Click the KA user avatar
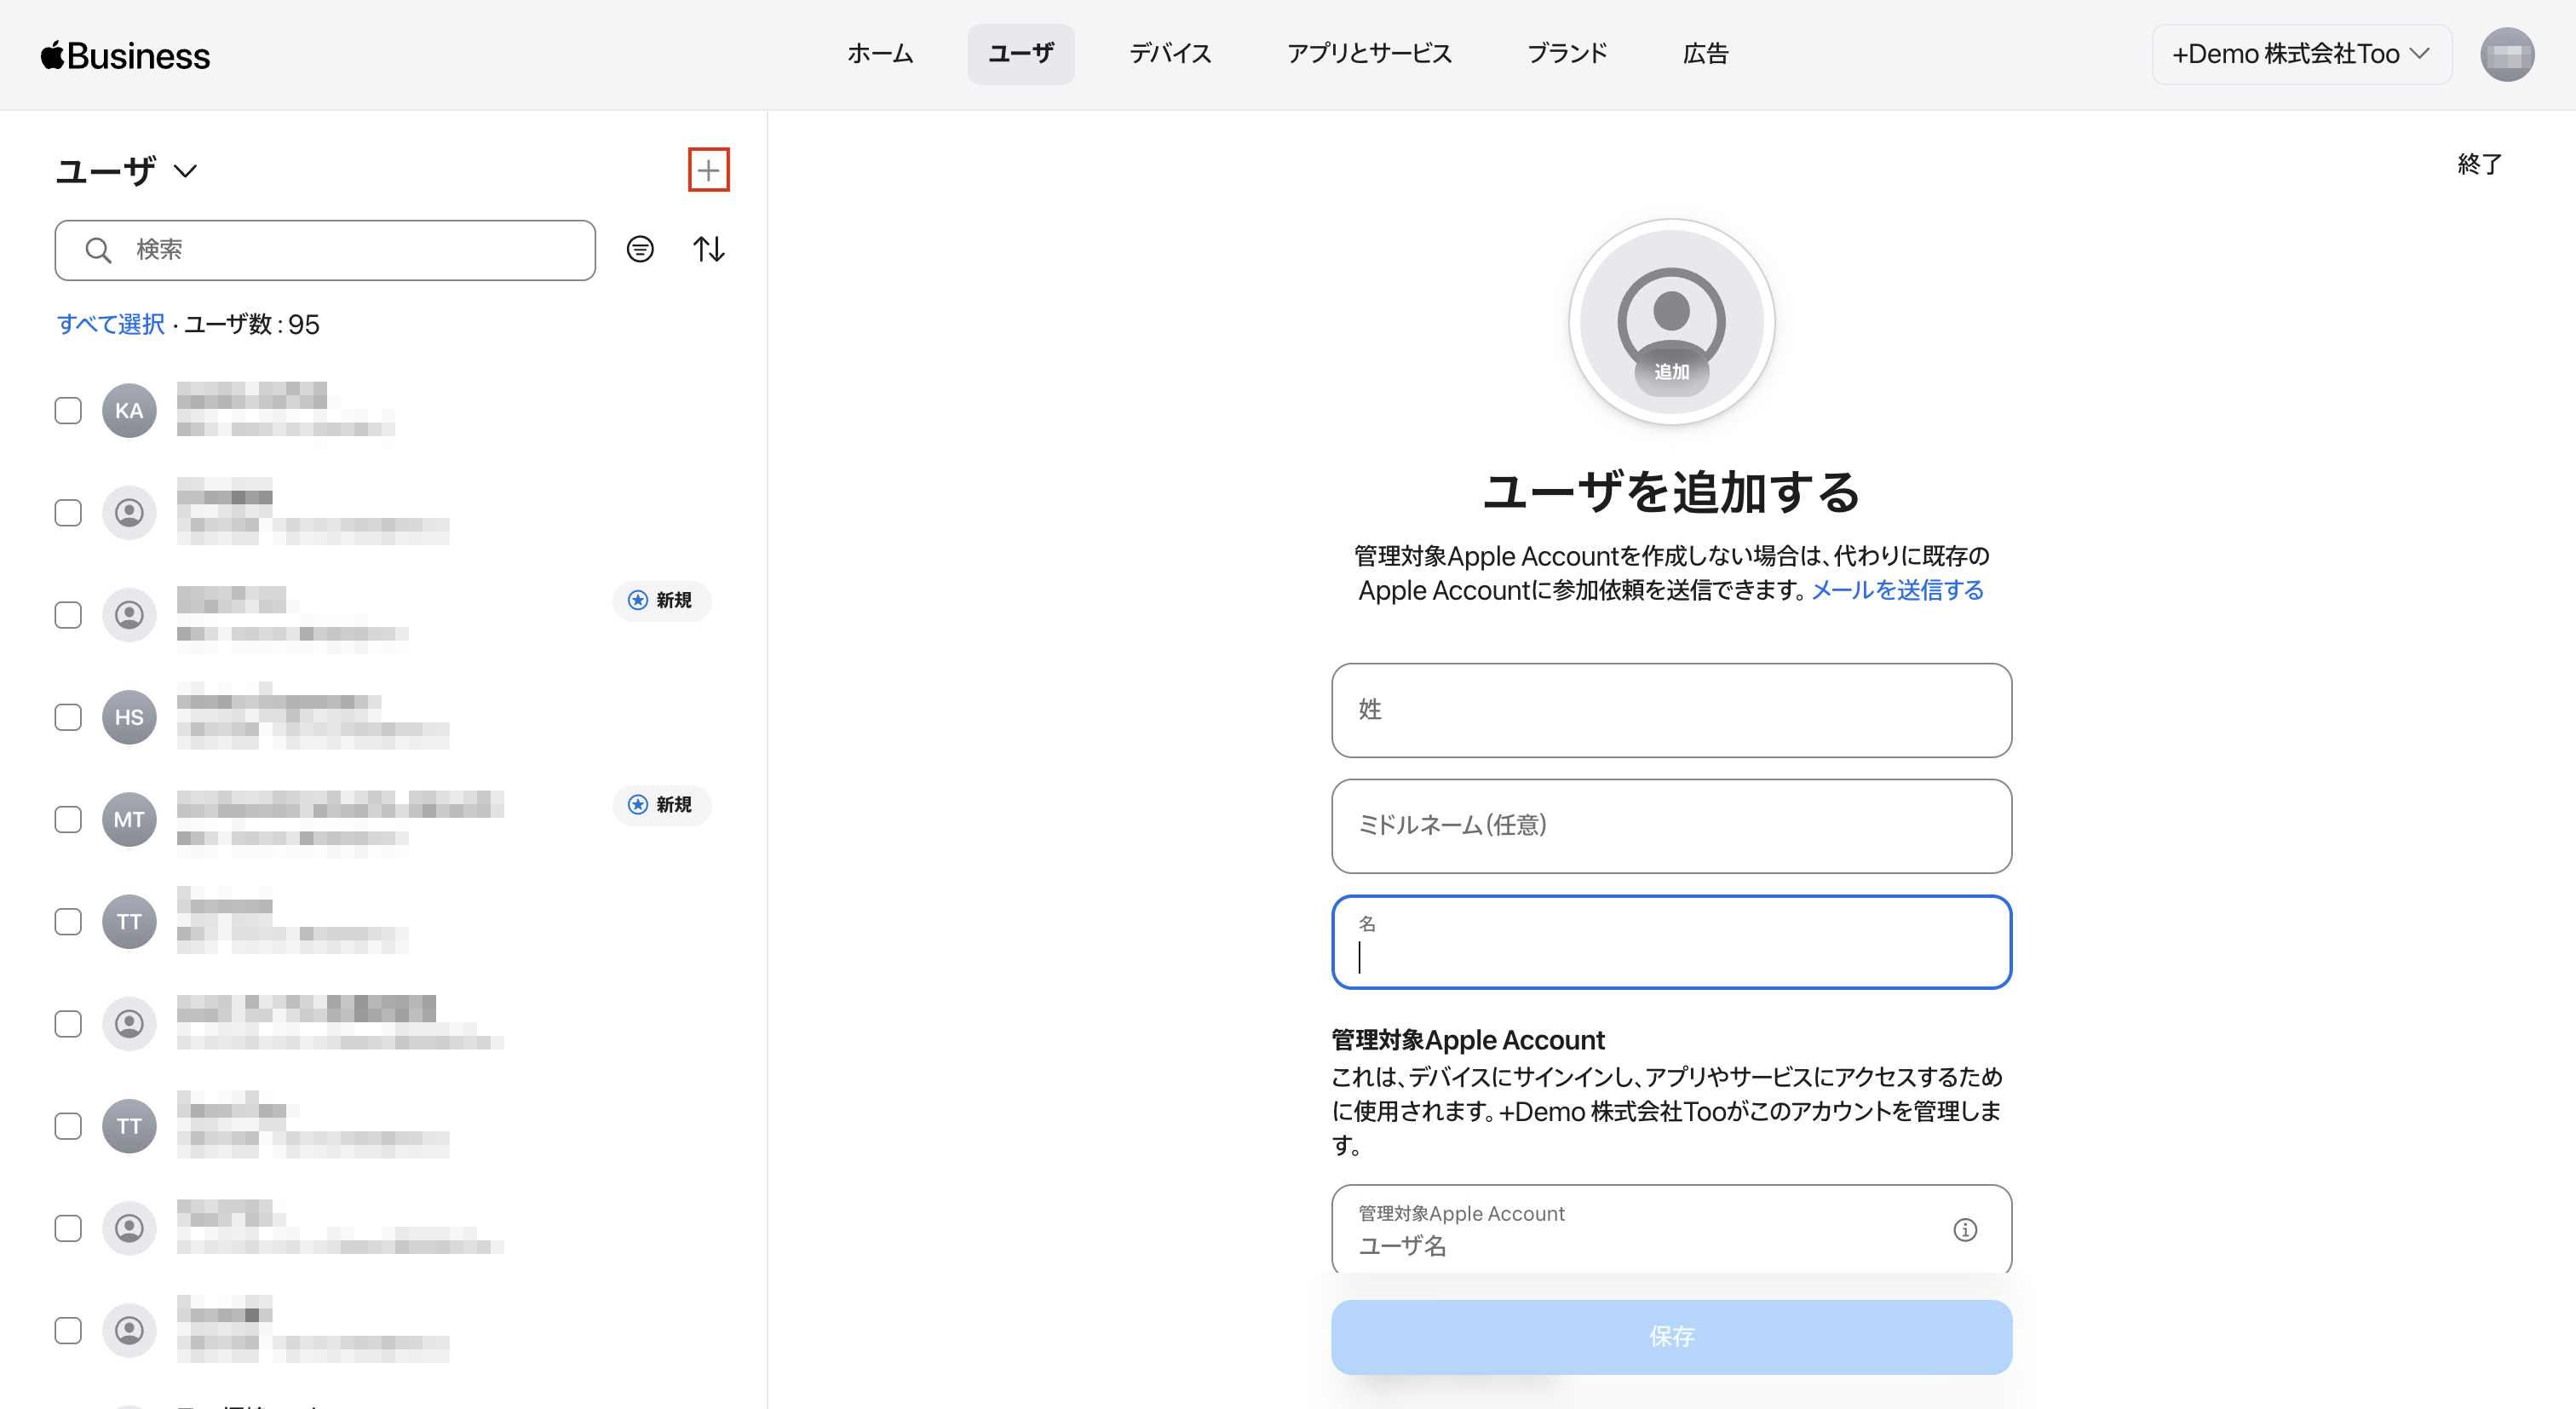Screen dimensions: 2576x1409 [129, 410]
